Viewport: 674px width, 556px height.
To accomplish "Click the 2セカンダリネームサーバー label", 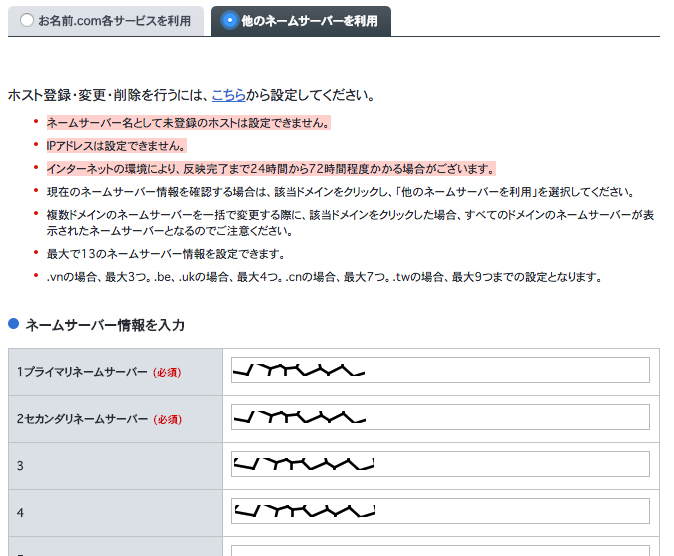I will pos(82,418).
